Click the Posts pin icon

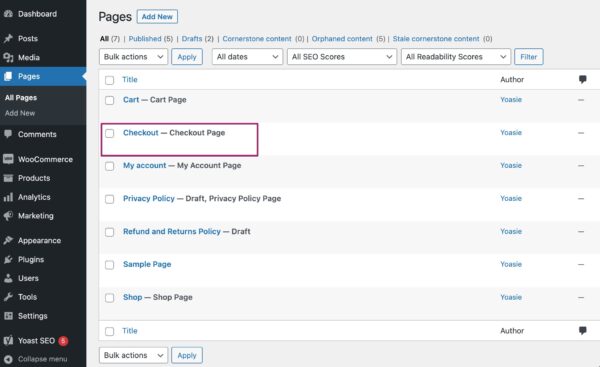[x=8, y=39]
